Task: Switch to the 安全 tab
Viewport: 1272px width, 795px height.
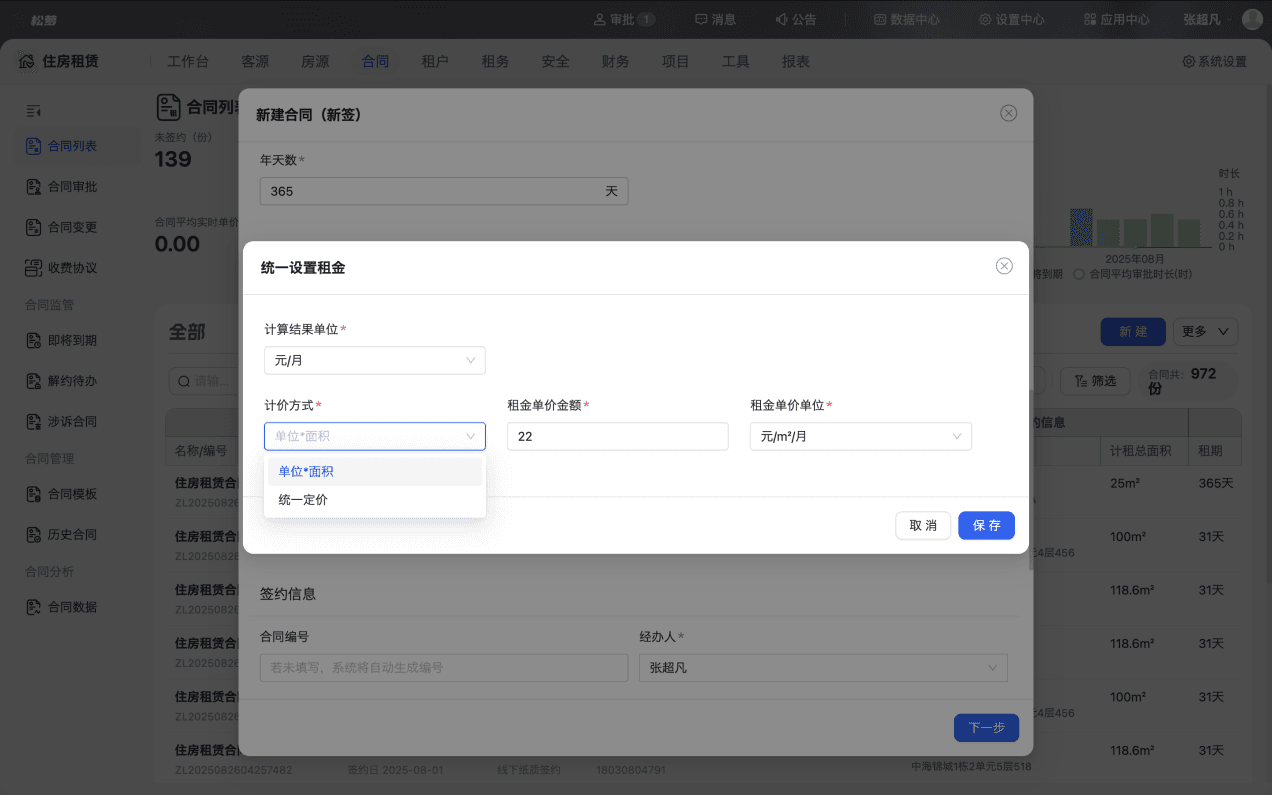Action: click(555, 61)
